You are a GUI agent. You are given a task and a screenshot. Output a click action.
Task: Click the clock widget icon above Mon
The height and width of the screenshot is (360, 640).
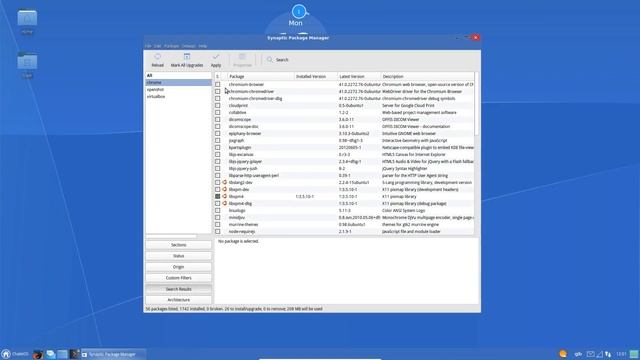[298, 11]
